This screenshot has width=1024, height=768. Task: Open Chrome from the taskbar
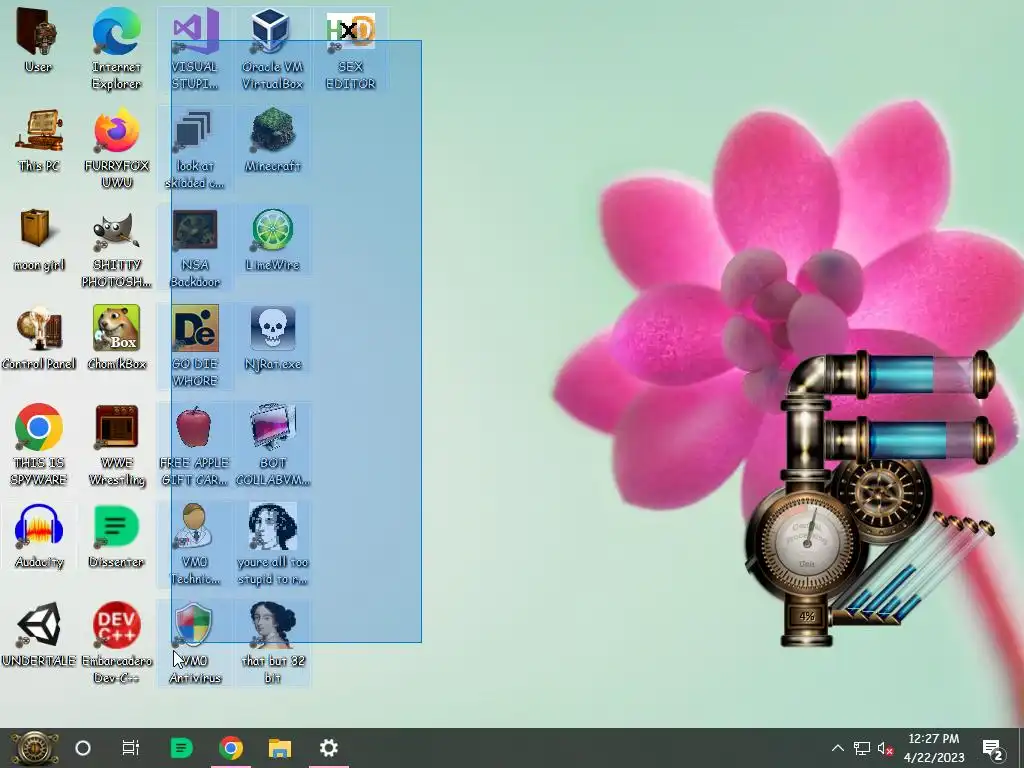coord(231,748)
